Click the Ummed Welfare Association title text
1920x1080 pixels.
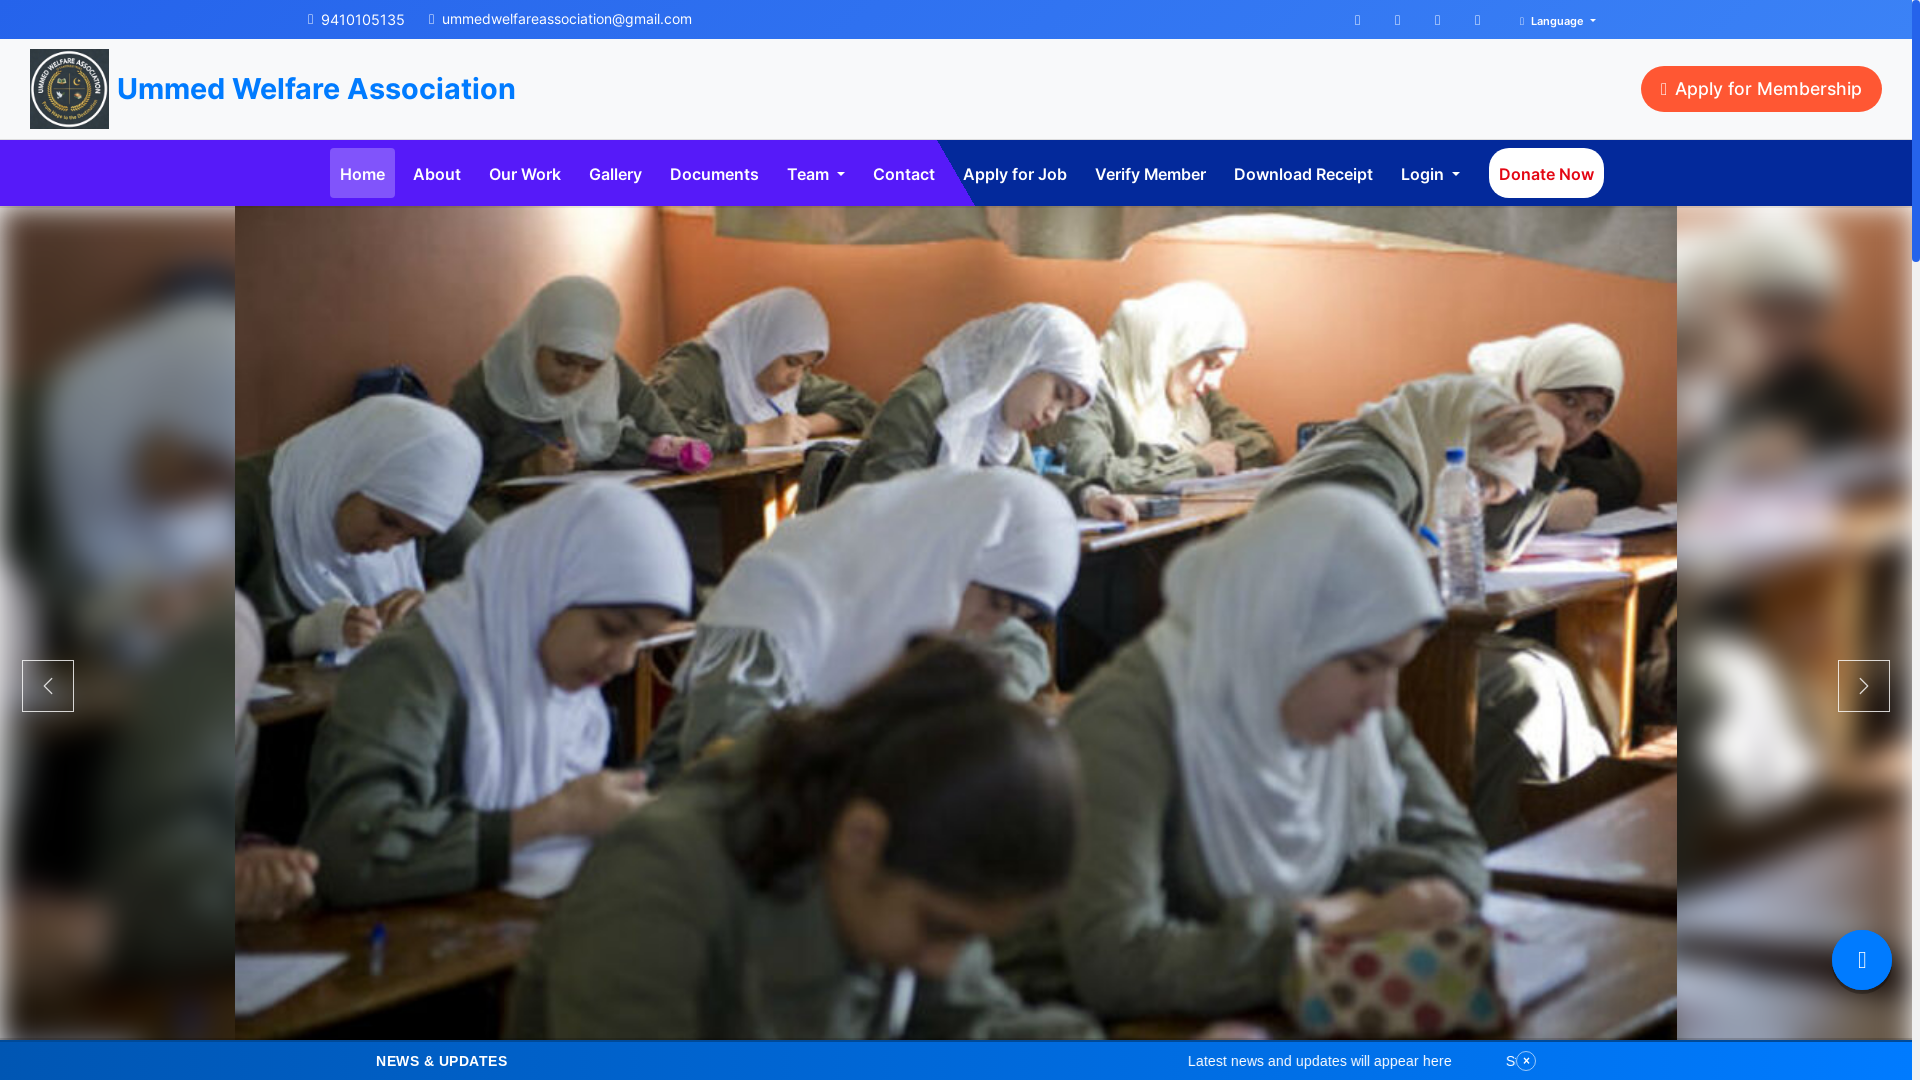[x=316, y=89]
